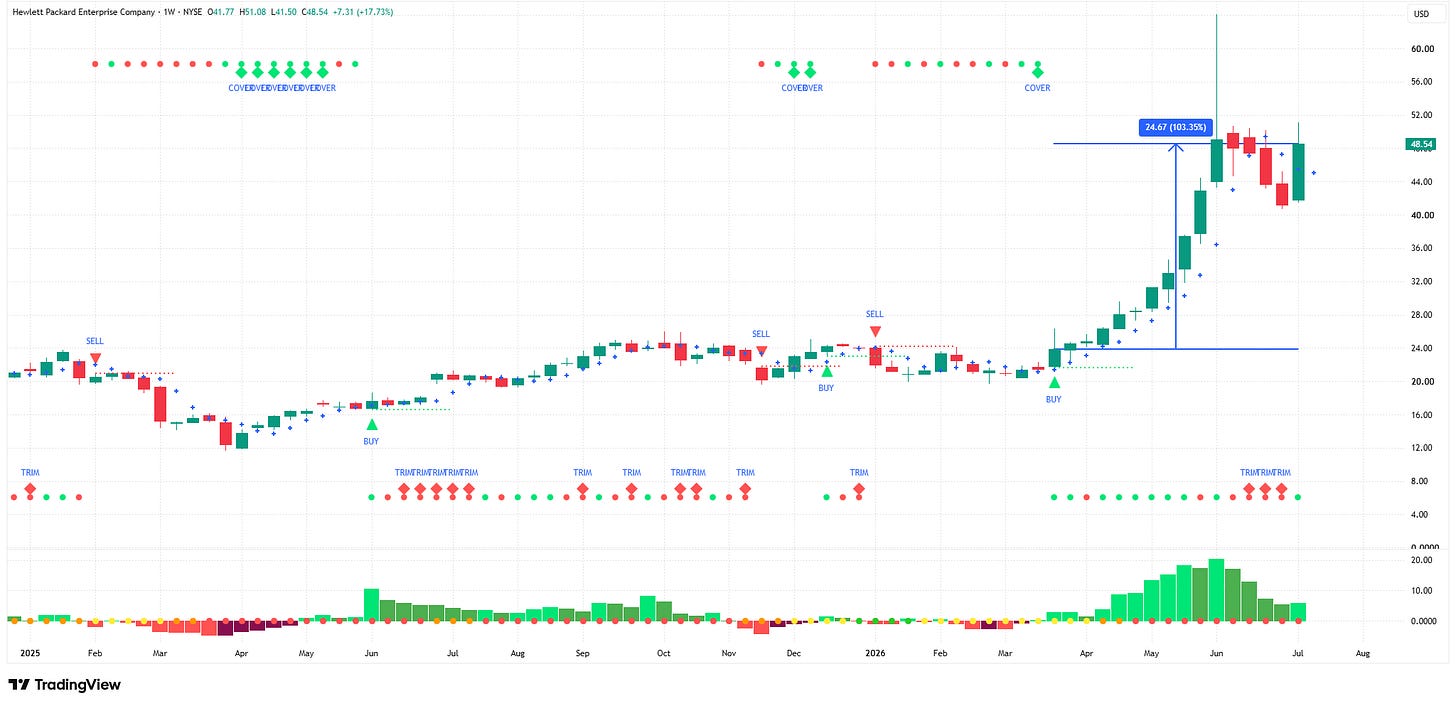
Task: Click the 28.00 price axis label
Action: (x=1424, y=315)
